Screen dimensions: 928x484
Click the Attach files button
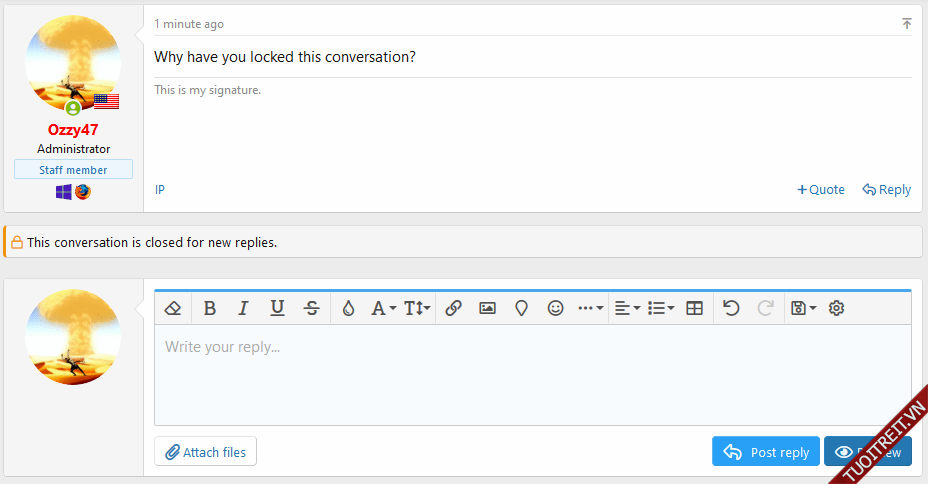pyautogui.click(x=205, y=452)
